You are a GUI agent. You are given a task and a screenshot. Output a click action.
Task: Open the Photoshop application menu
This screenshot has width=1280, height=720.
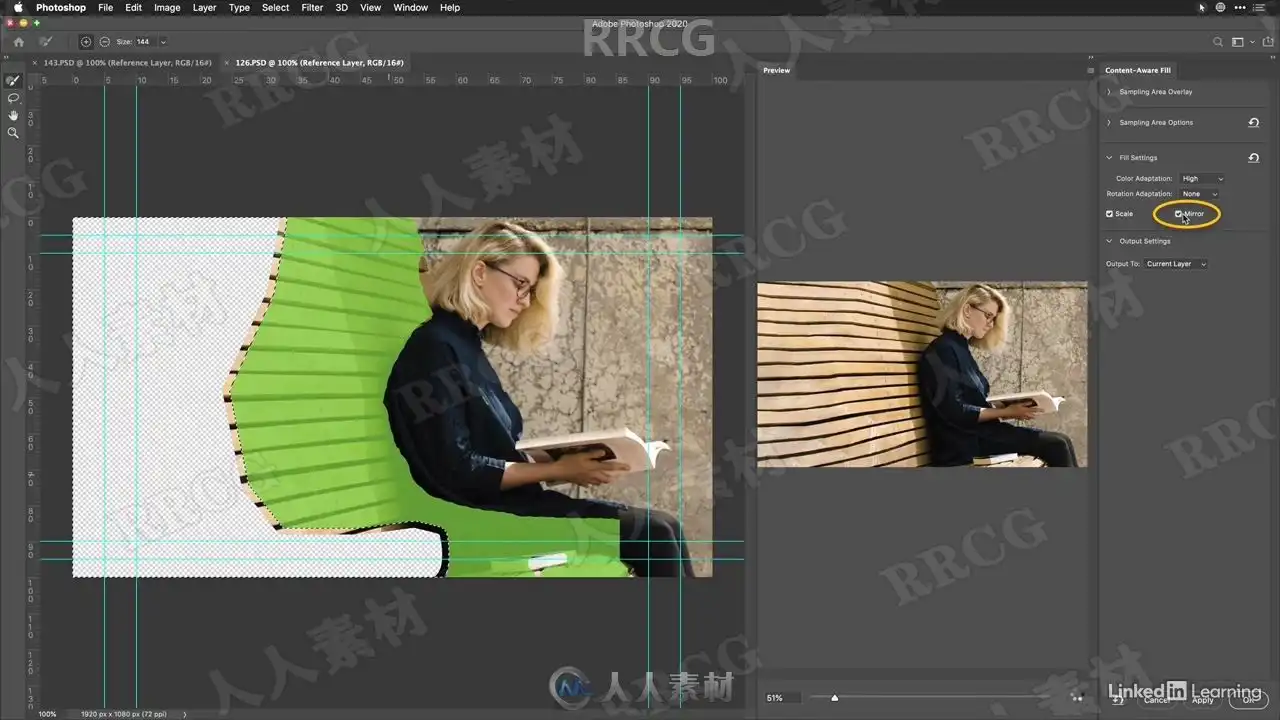click(61, 7)
